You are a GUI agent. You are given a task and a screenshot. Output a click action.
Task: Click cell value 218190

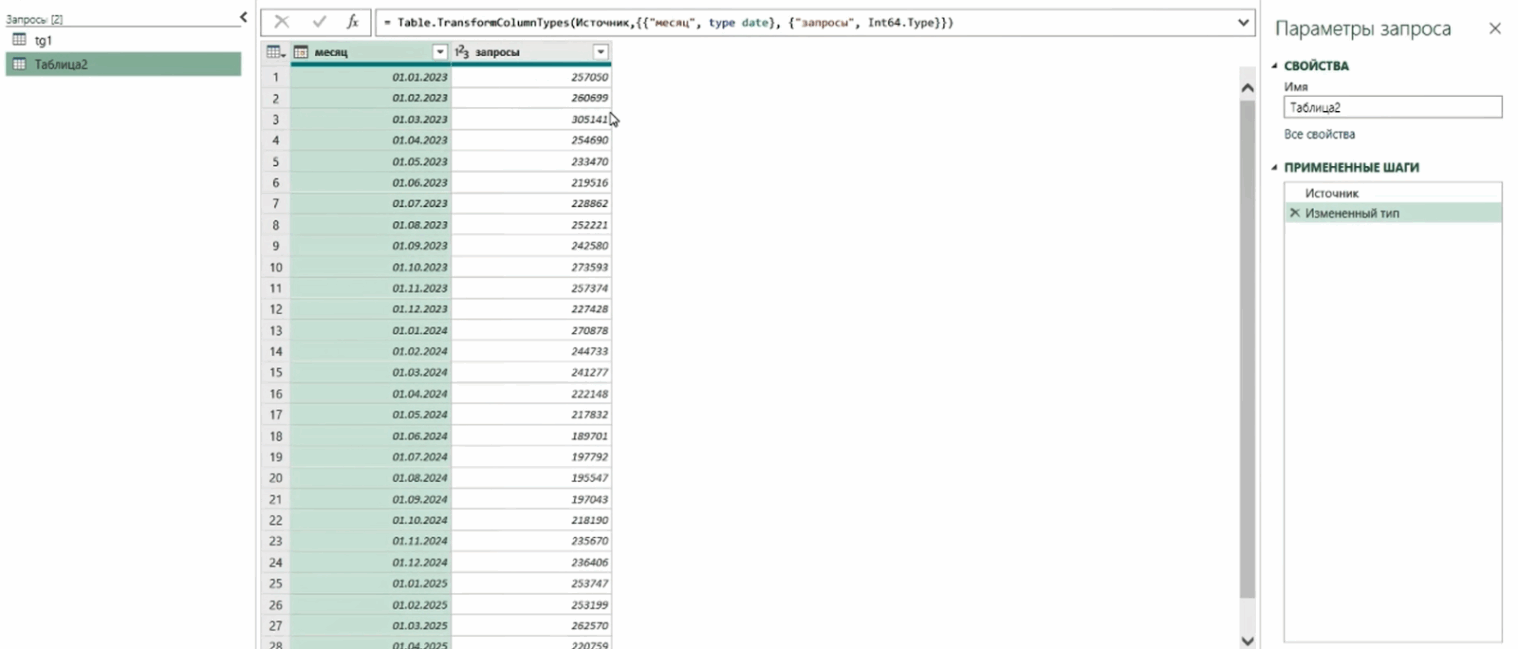[x=531, y=520]
